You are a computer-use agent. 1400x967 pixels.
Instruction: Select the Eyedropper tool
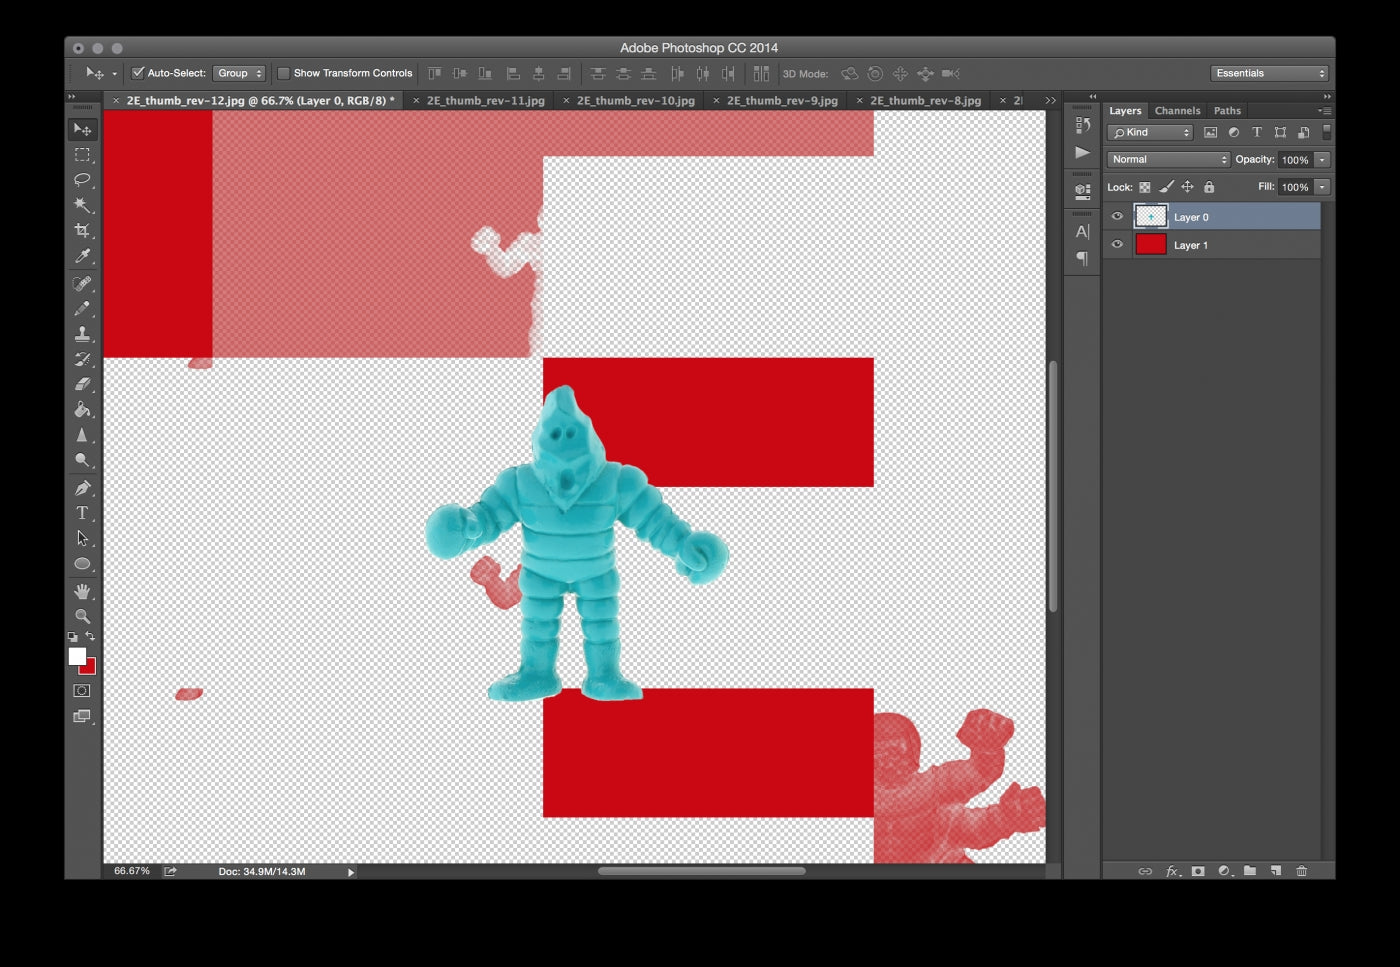pyautogui.click(x=82, y=256)
